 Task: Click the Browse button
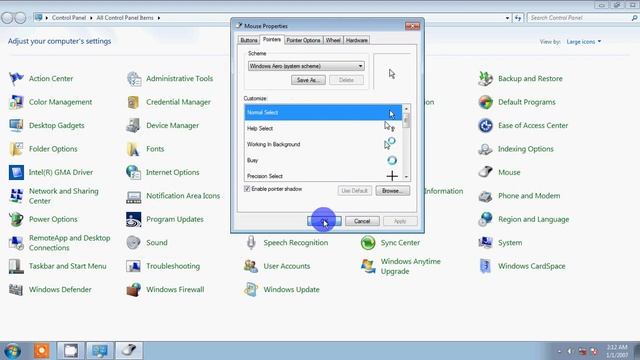(393, 191)
